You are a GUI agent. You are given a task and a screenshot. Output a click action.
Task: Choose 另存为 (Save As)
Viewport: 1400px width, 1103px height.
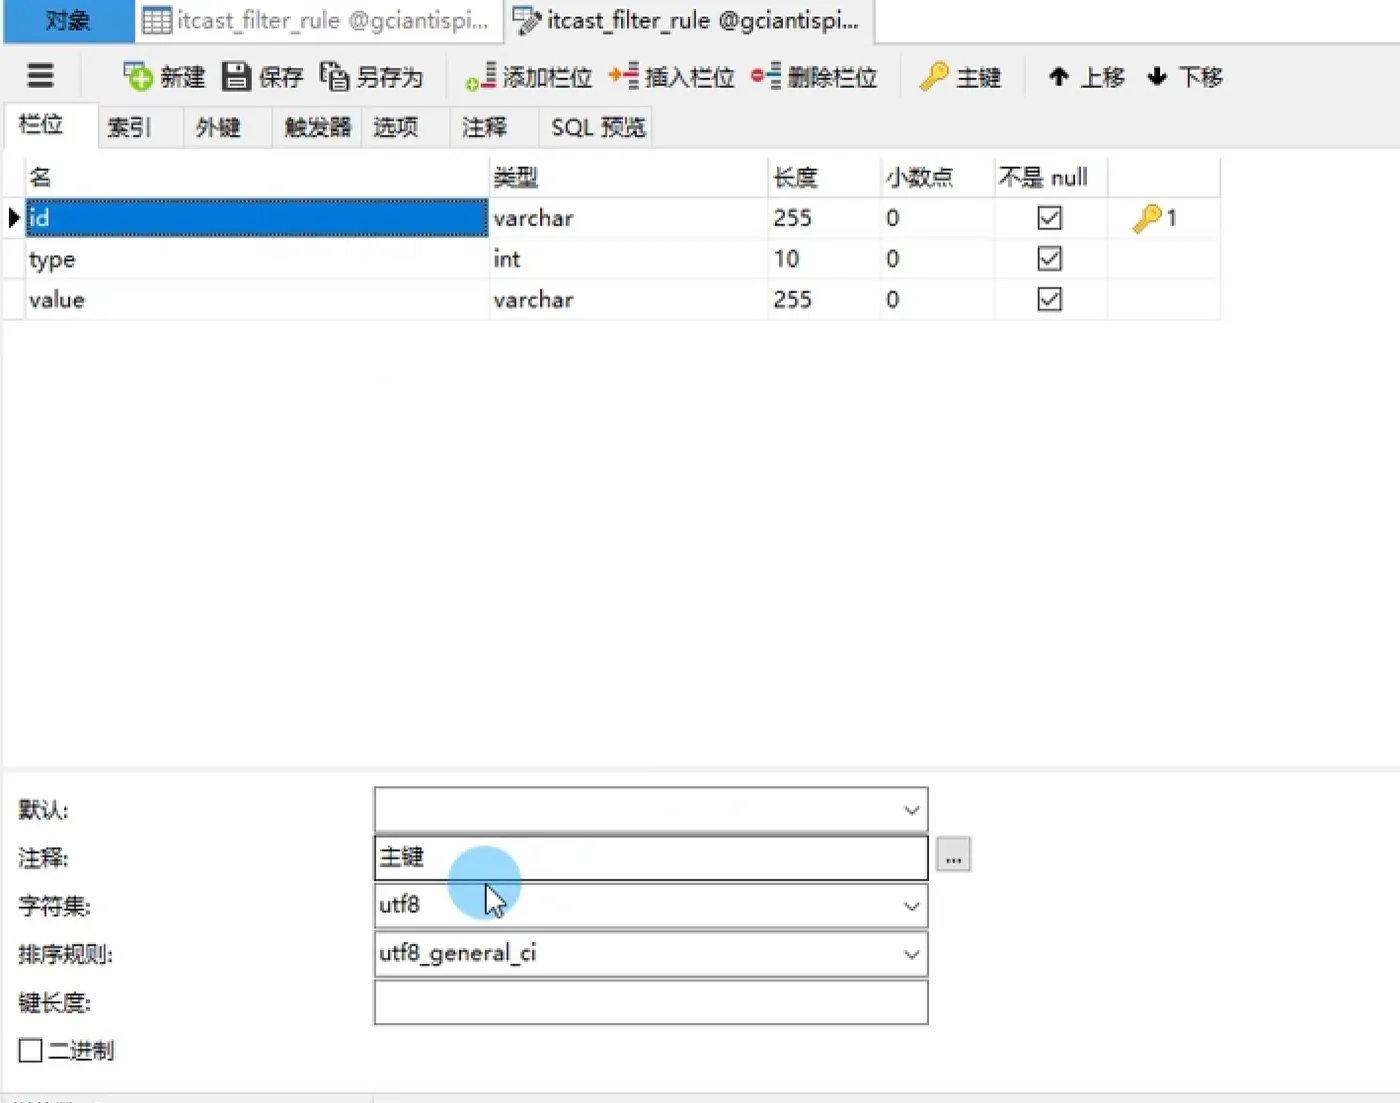pyautogui.click(x=371, y=76)
